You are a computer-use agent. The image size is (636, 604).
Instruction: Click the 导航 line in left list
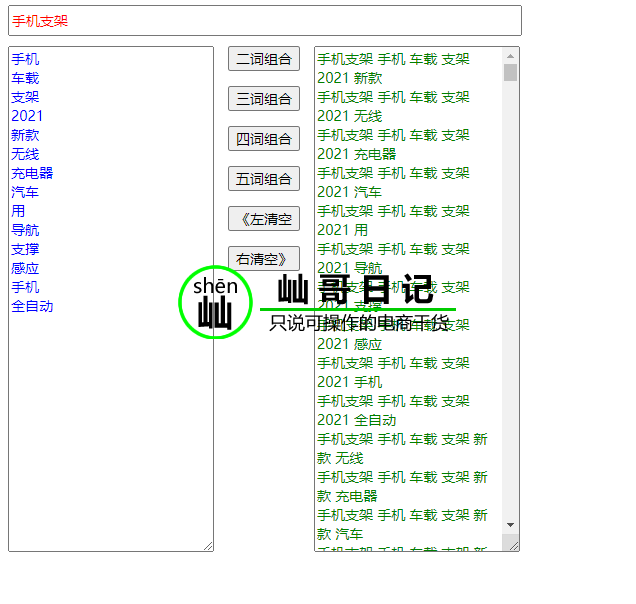click(25, 230)
